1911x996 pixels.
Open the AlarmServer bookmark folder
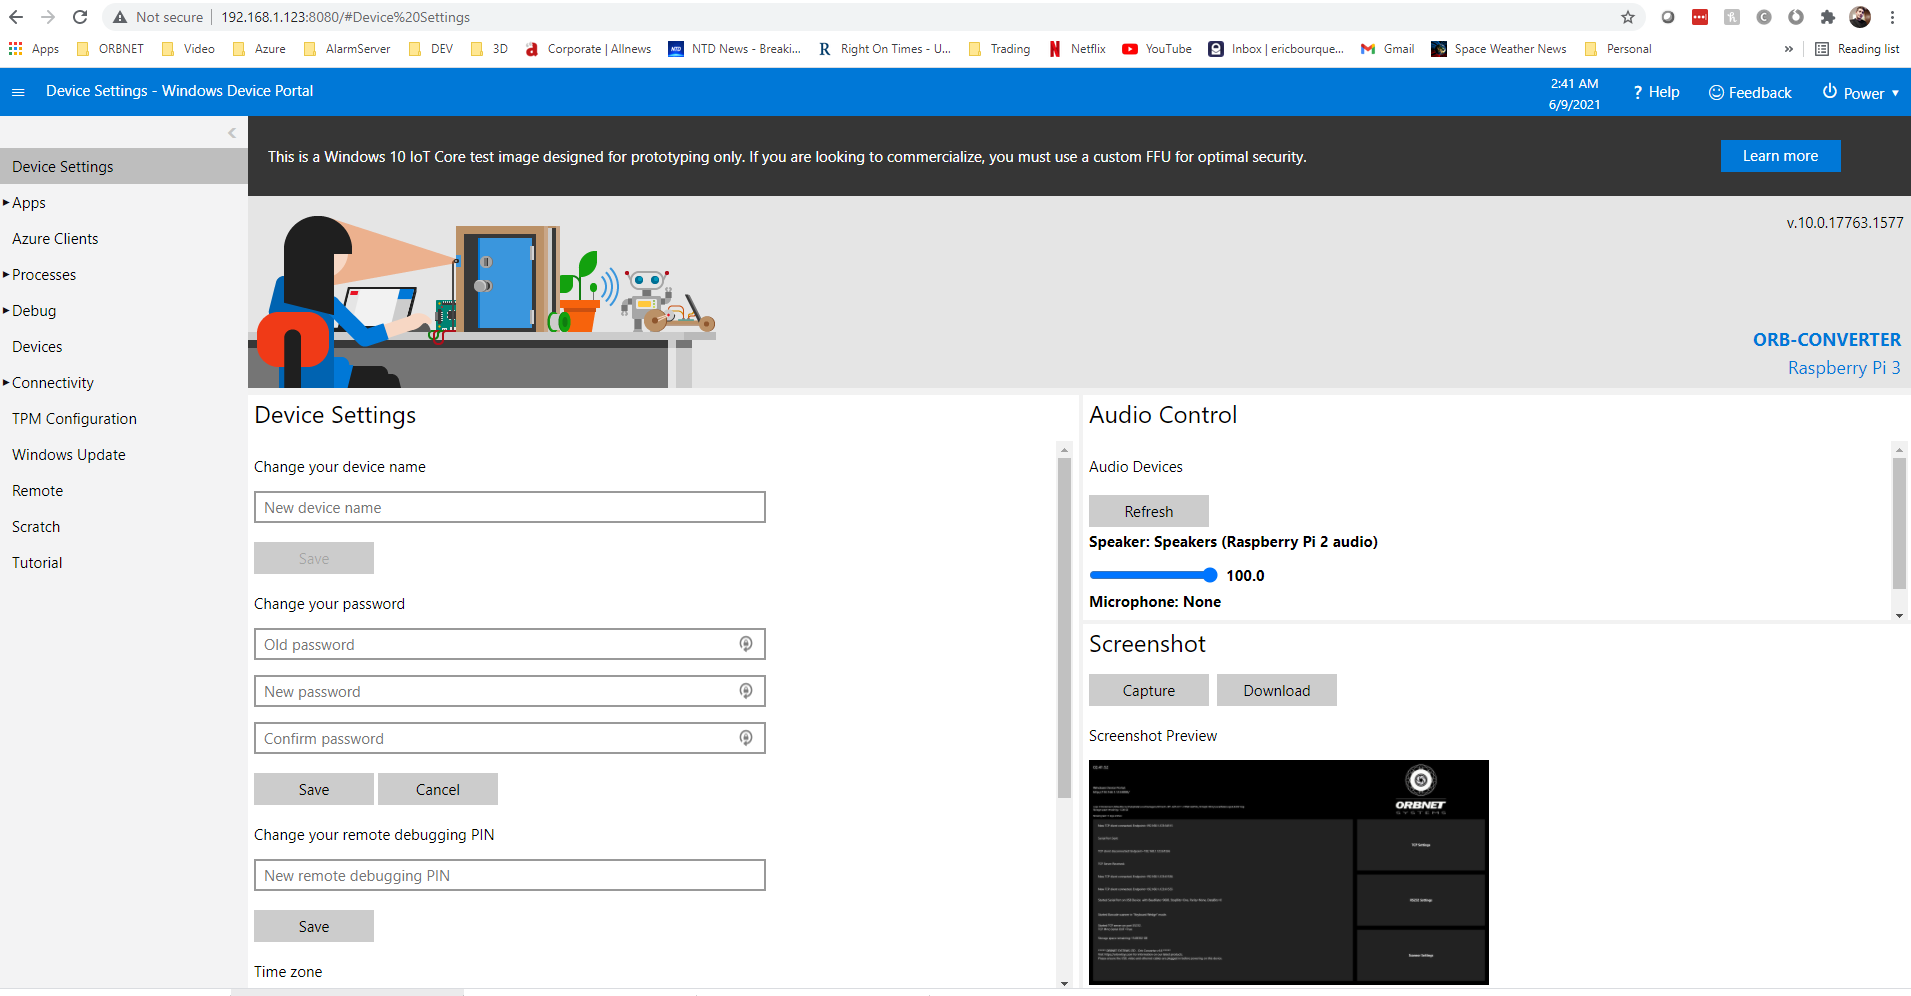click(347, 49)
